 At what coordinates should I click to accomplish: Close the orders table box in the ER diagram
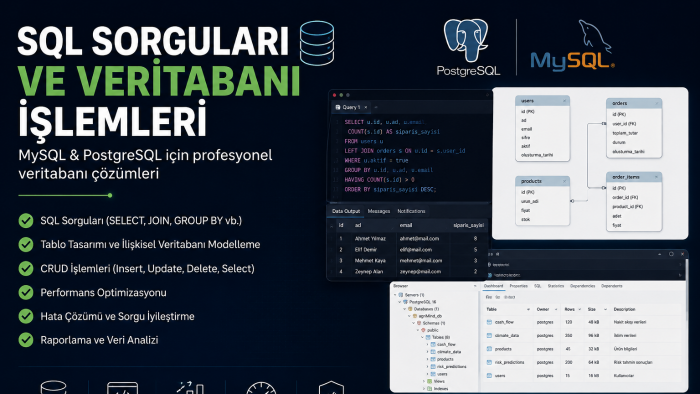tap(656, 103)
